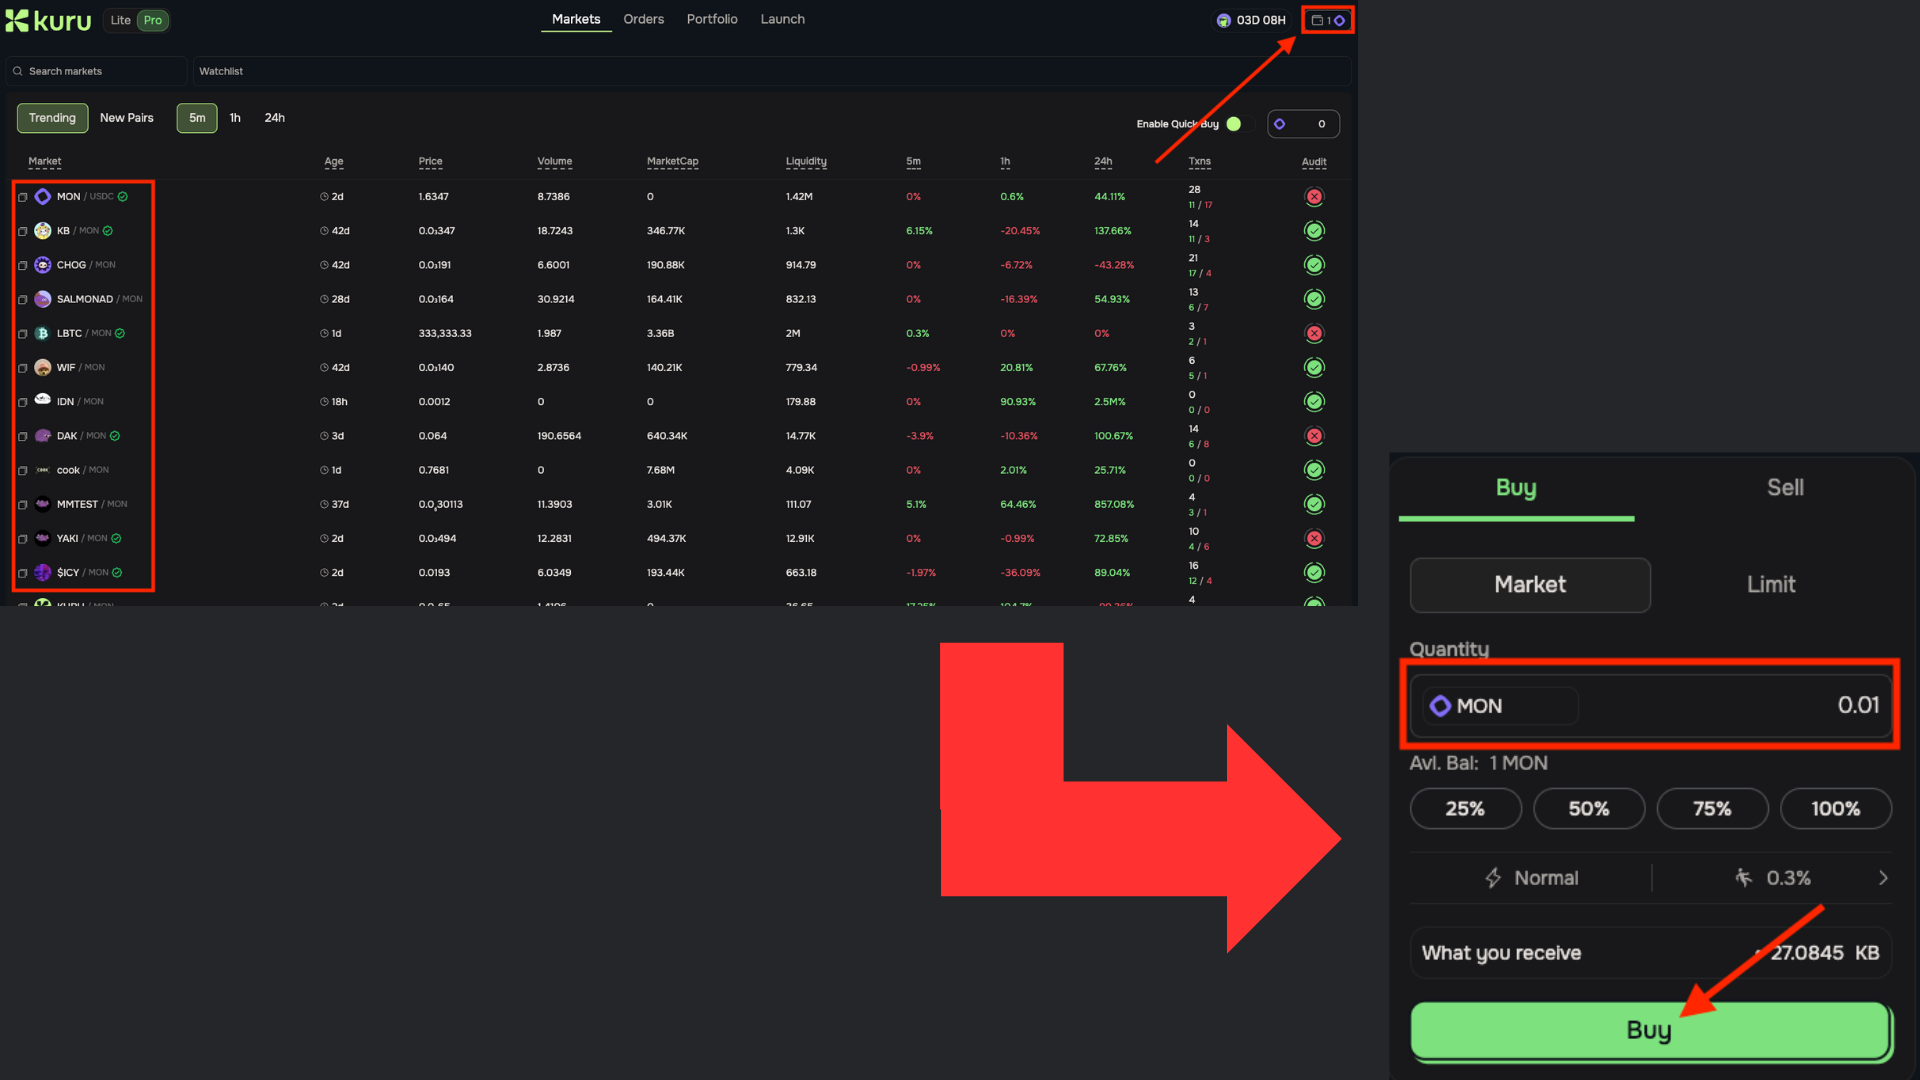Click green passed audit icon in KB row
This screenshot has height=1080, width=1920.
pos(1314,231)
